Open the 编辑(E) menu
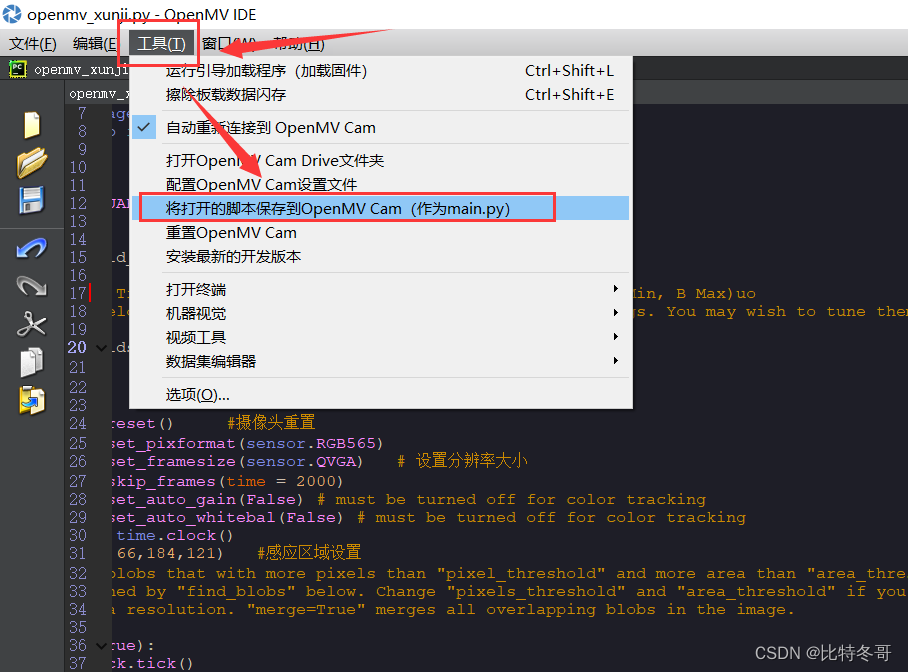The image size is (908, 672). 96,43
